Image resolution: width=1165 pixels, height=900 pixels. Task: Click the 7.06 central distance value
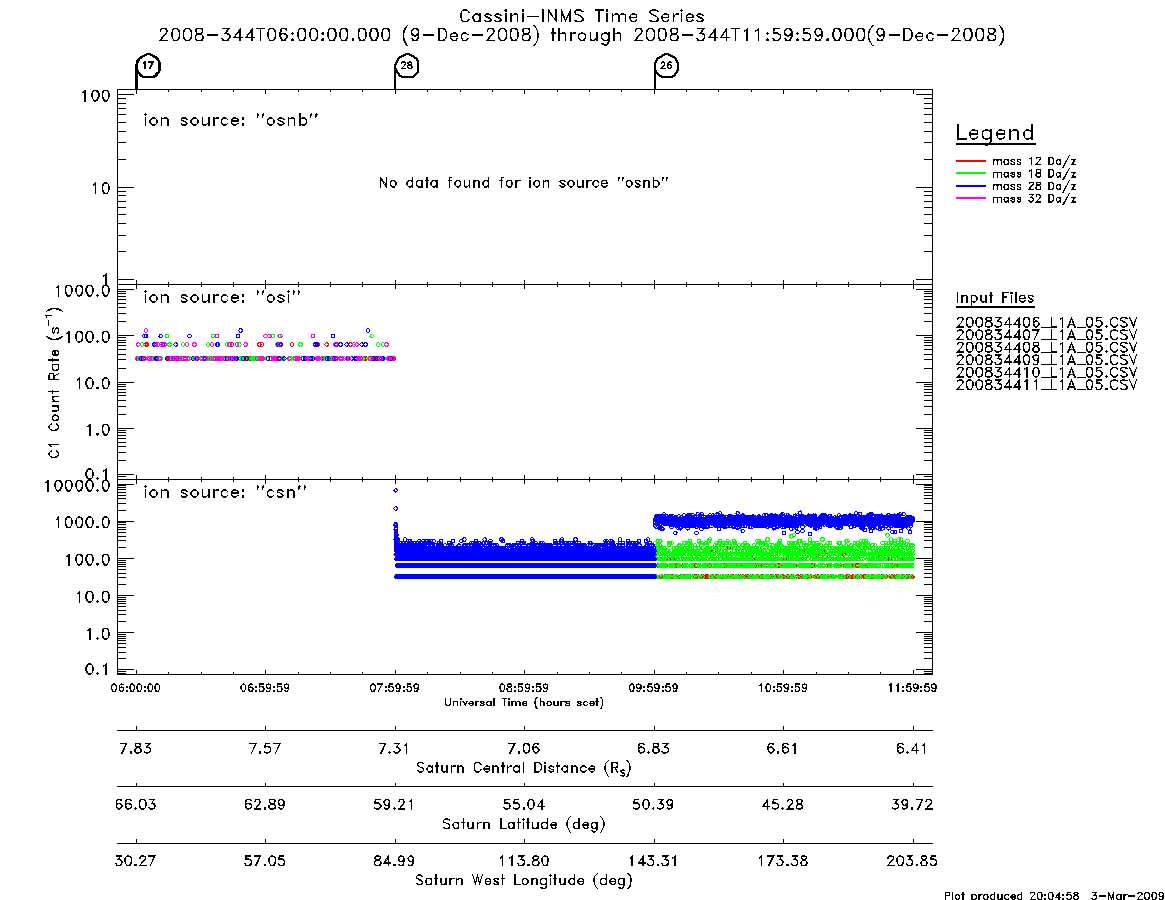(x=524, y=748)
